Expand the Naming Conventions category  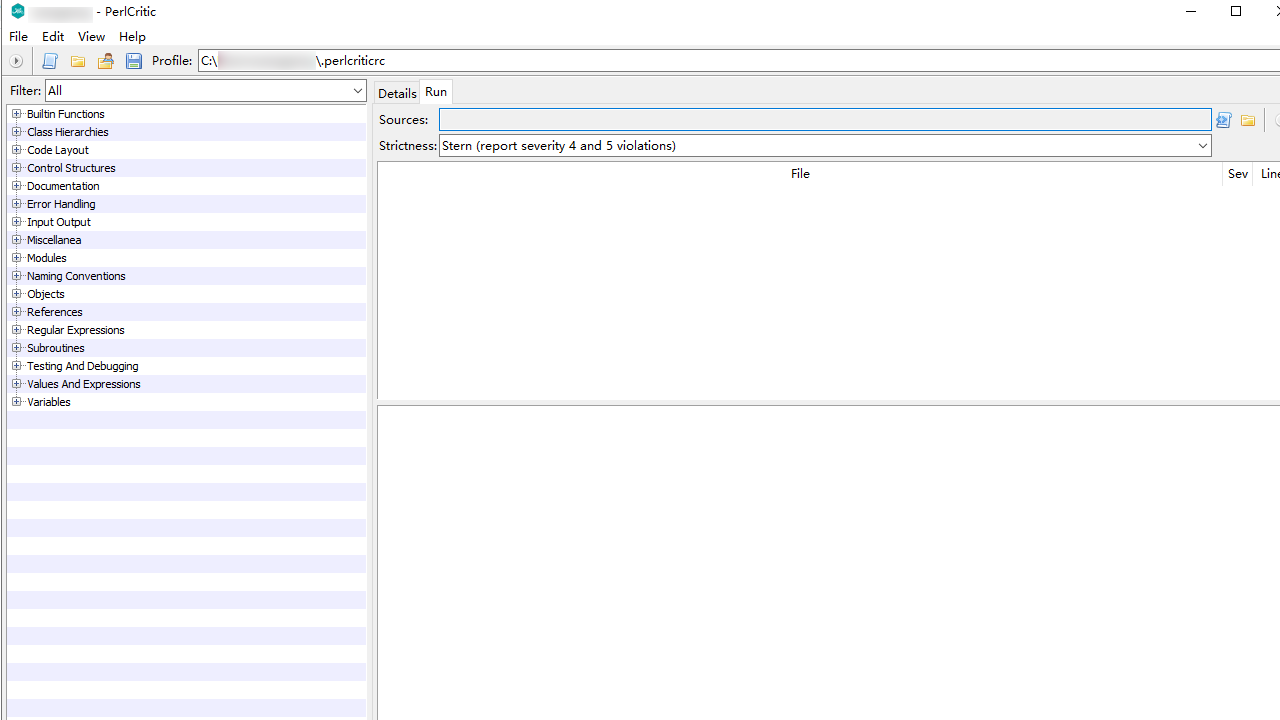pos(17,275)
